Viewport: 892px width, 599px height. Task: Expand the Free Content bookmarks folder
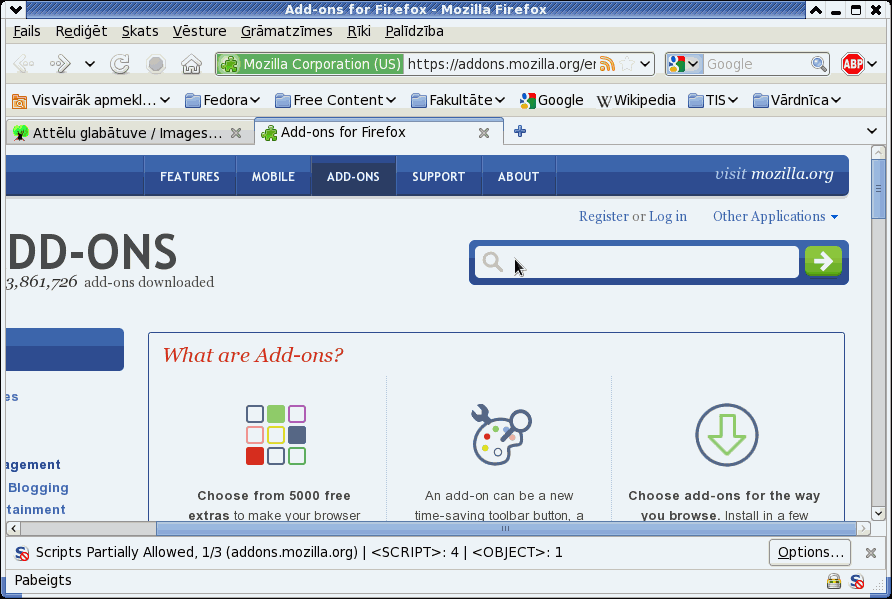335,101
